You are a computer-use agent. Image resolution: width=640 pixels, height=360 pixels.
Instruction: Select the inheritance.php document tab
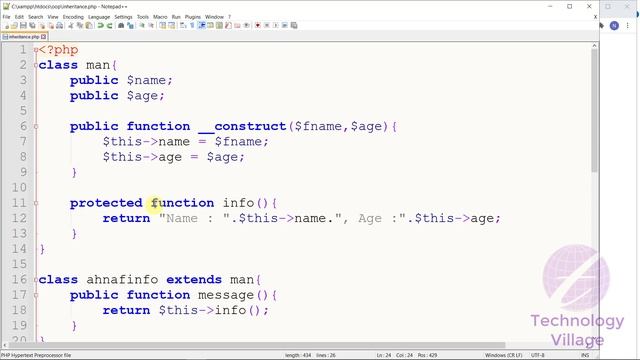click(x=24, y=37)
